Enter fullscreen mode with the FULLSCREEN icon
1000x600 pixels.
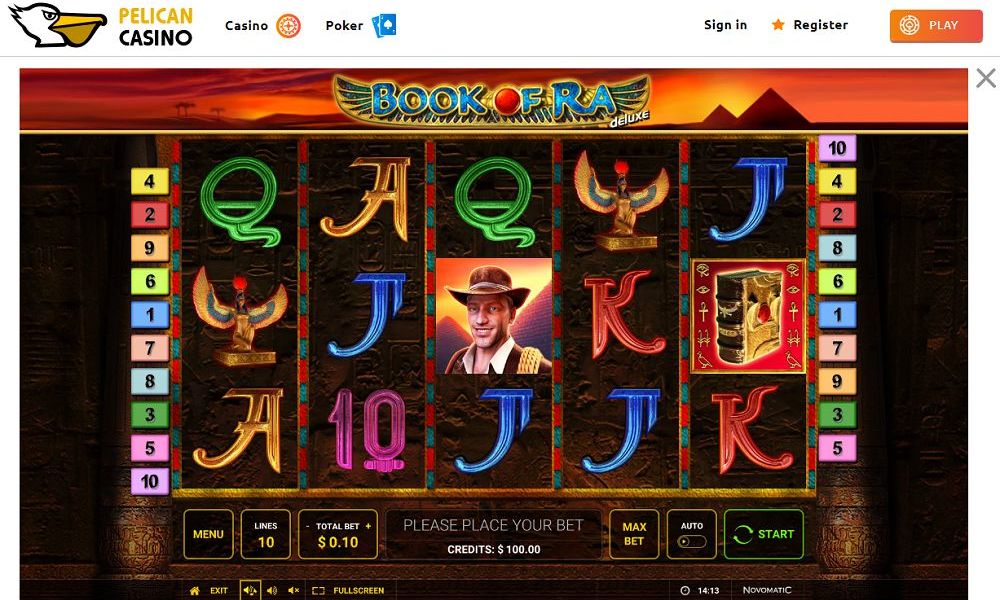pyautogui.click(x=319, y=590)
